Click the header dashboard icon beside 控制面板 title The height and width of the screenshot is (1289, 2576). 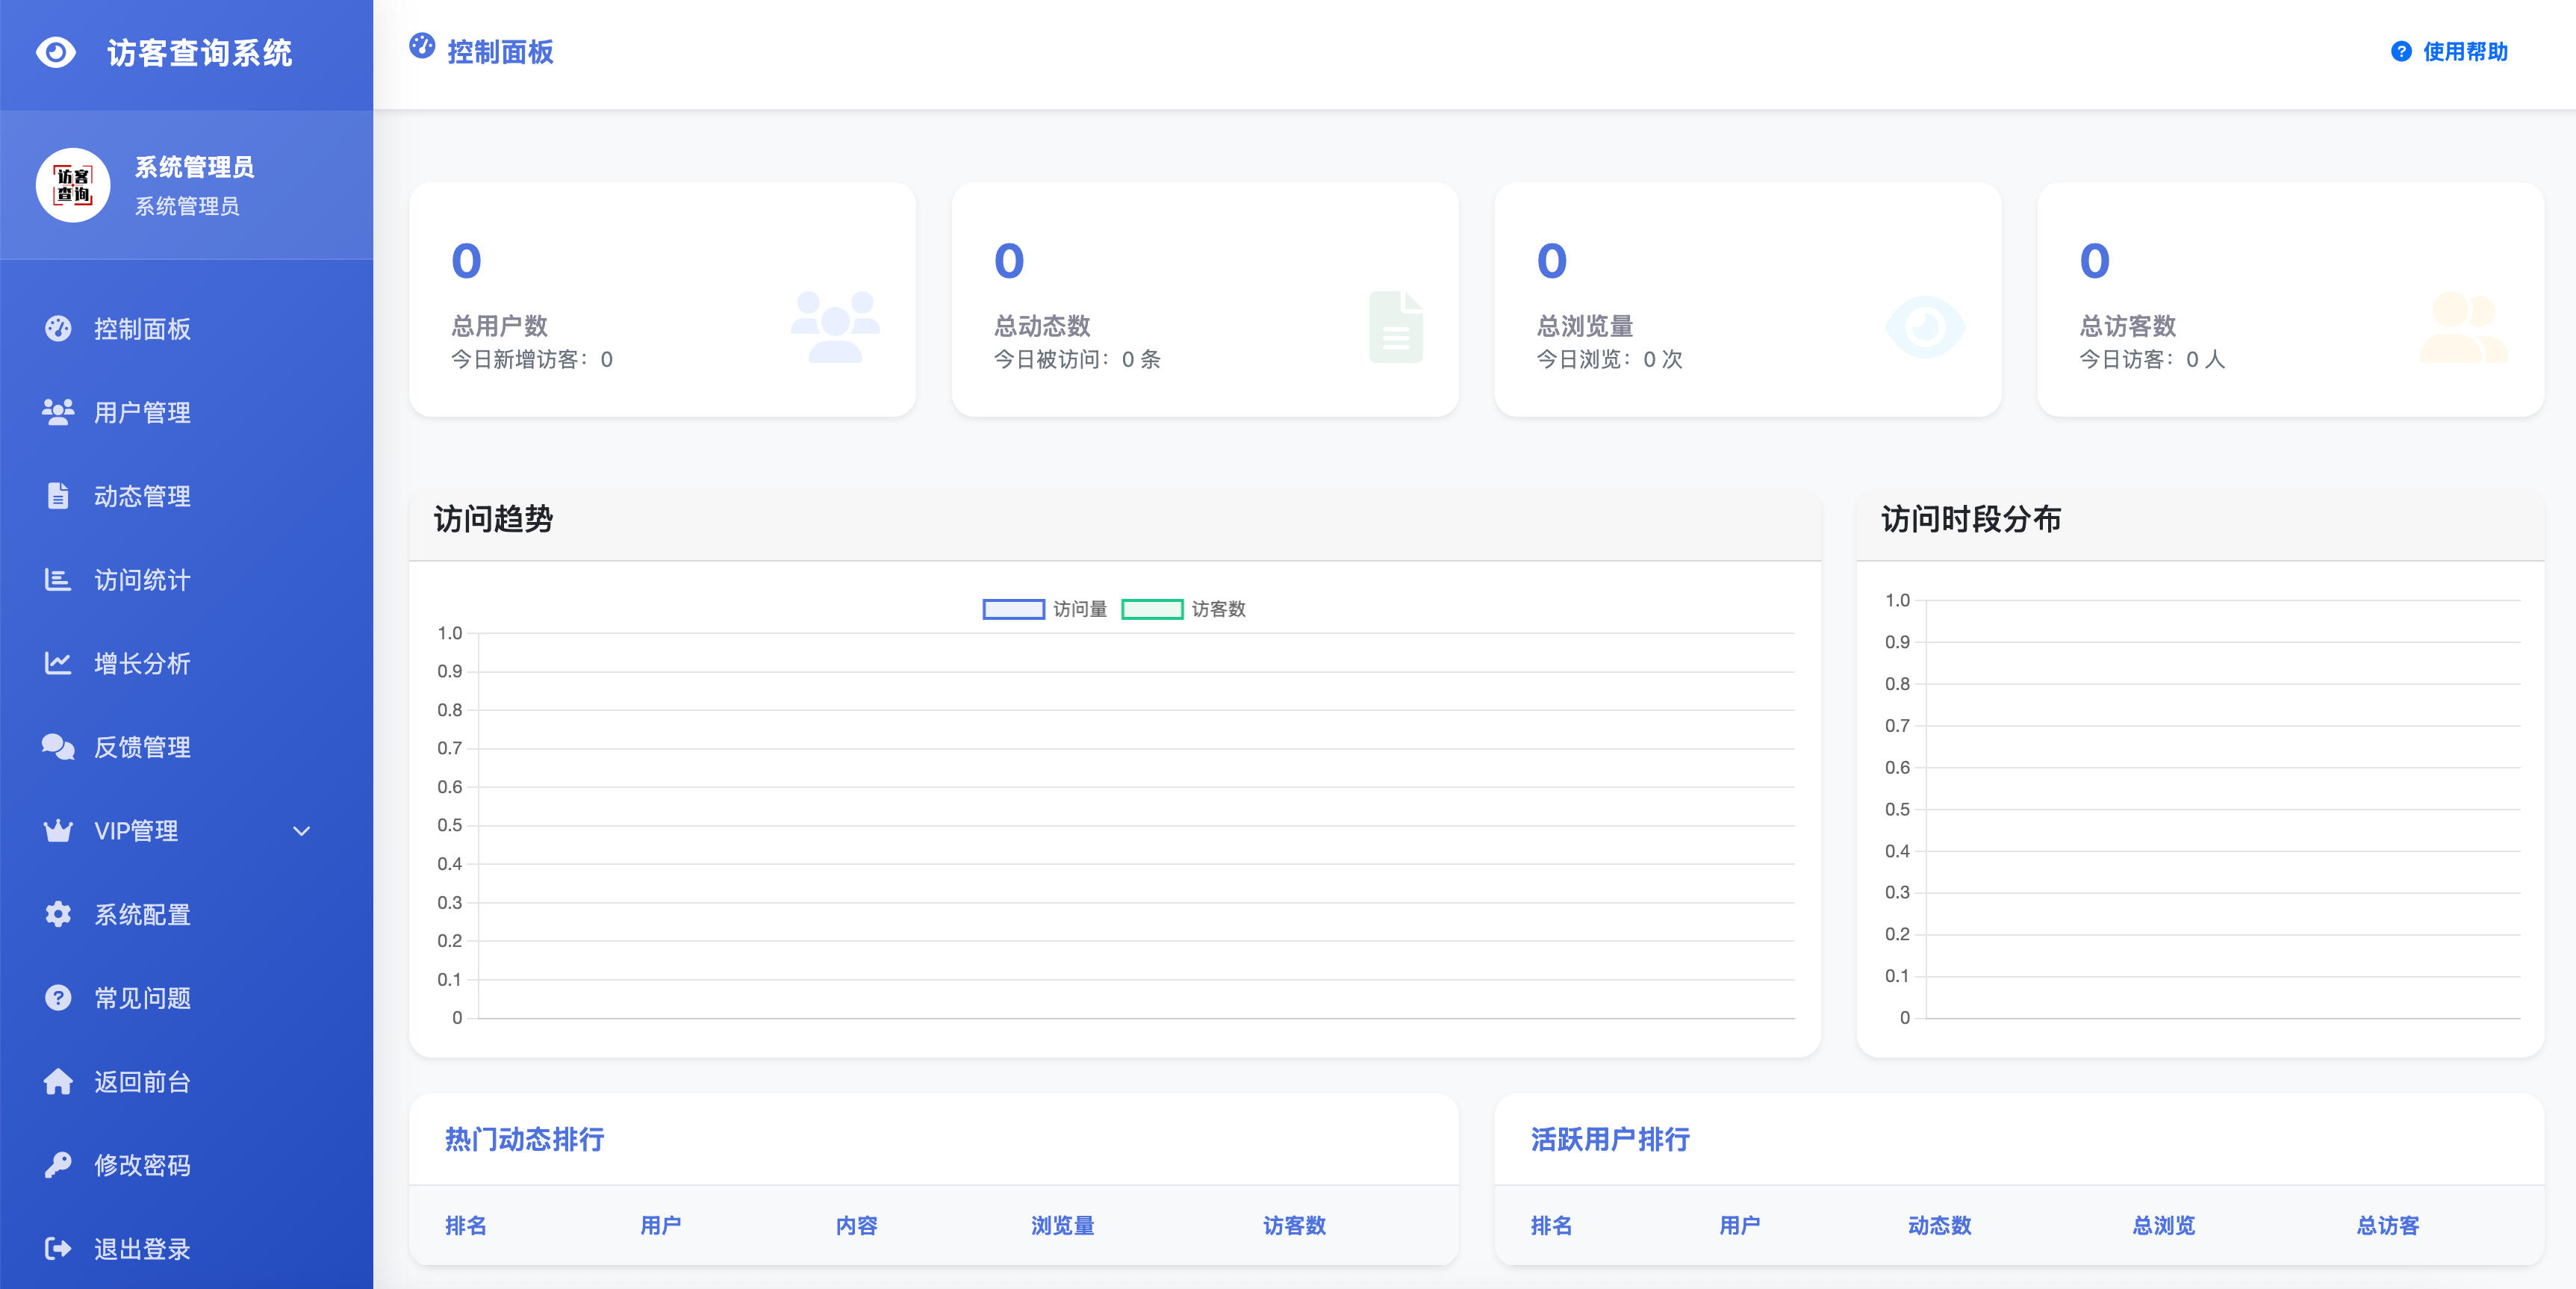click(422, 46)
